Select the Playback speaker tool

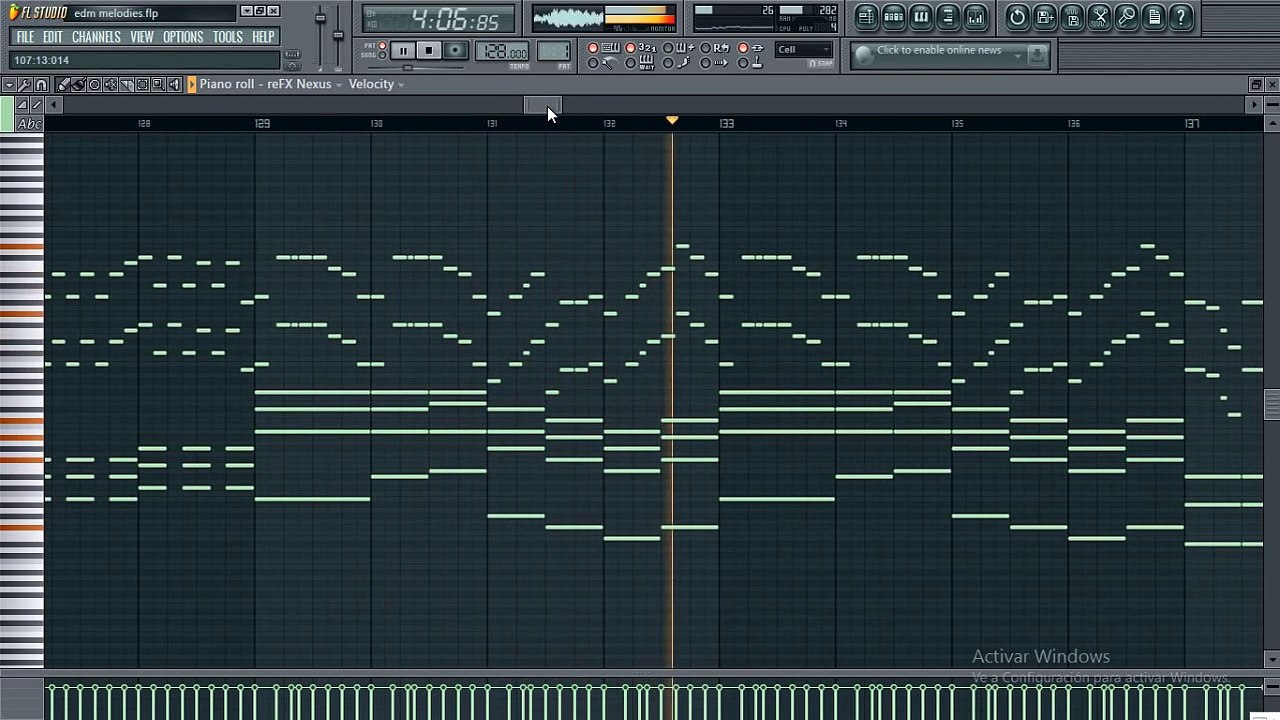click(174, 85)
